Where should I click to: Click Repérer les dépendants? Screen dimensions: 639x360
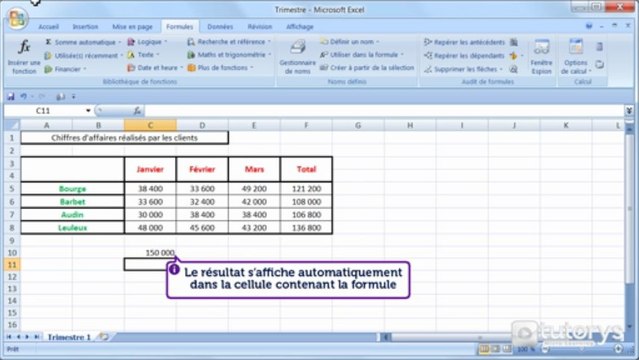pos(464,55)
